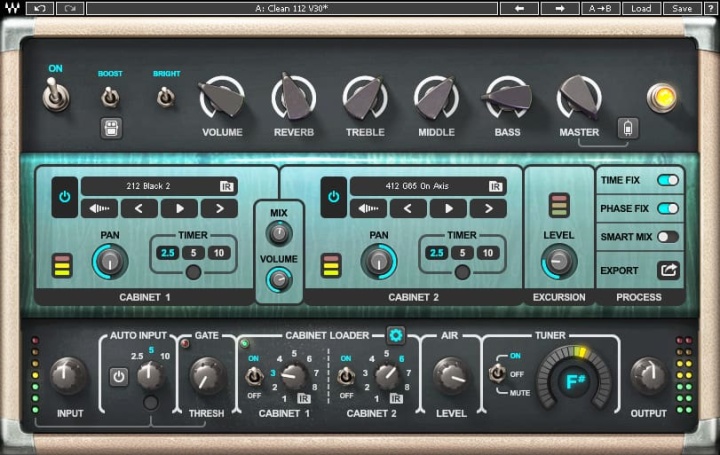Play Cabinet 2 IR preview
This screenshot has width=720, height=455.
(x=449, y=208)
